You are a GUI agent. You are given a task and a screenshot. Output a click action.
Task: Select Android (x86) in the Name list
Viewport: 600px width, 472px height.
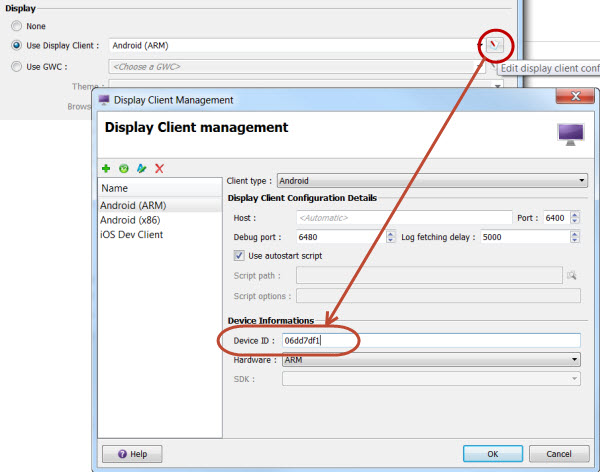[x=160, y=220]
